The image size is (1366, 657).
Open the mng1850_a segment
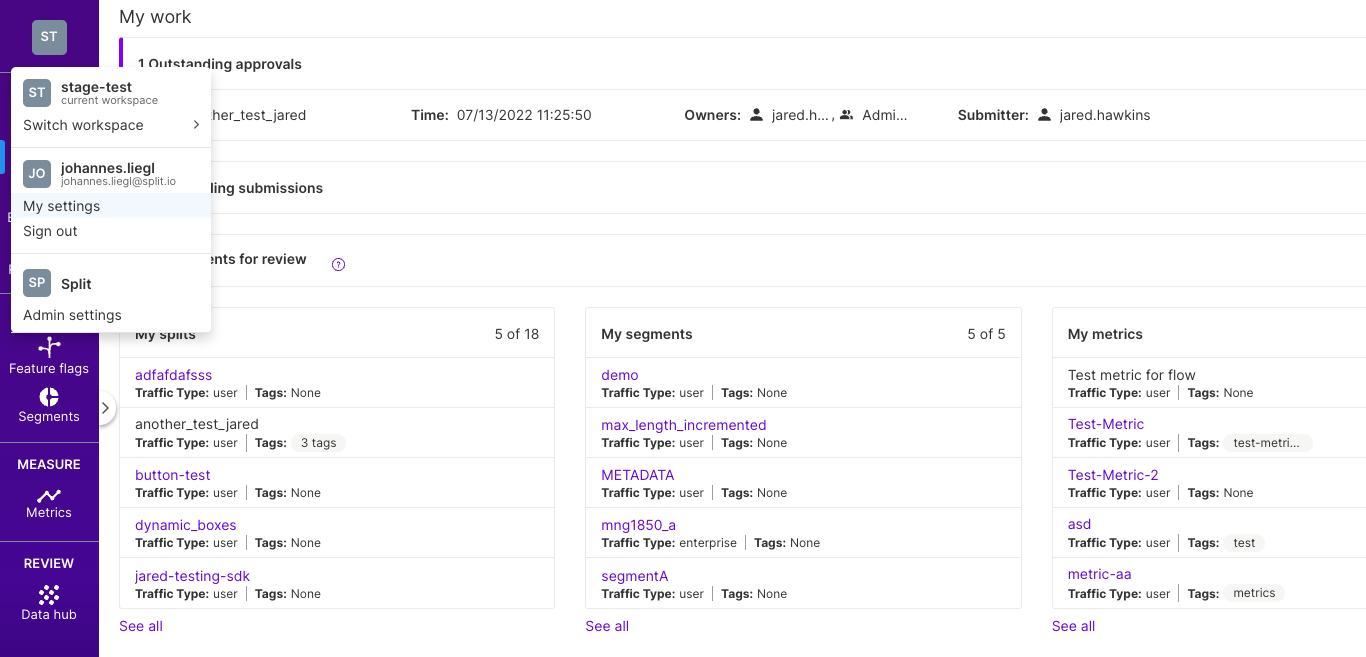pos(639,525)
